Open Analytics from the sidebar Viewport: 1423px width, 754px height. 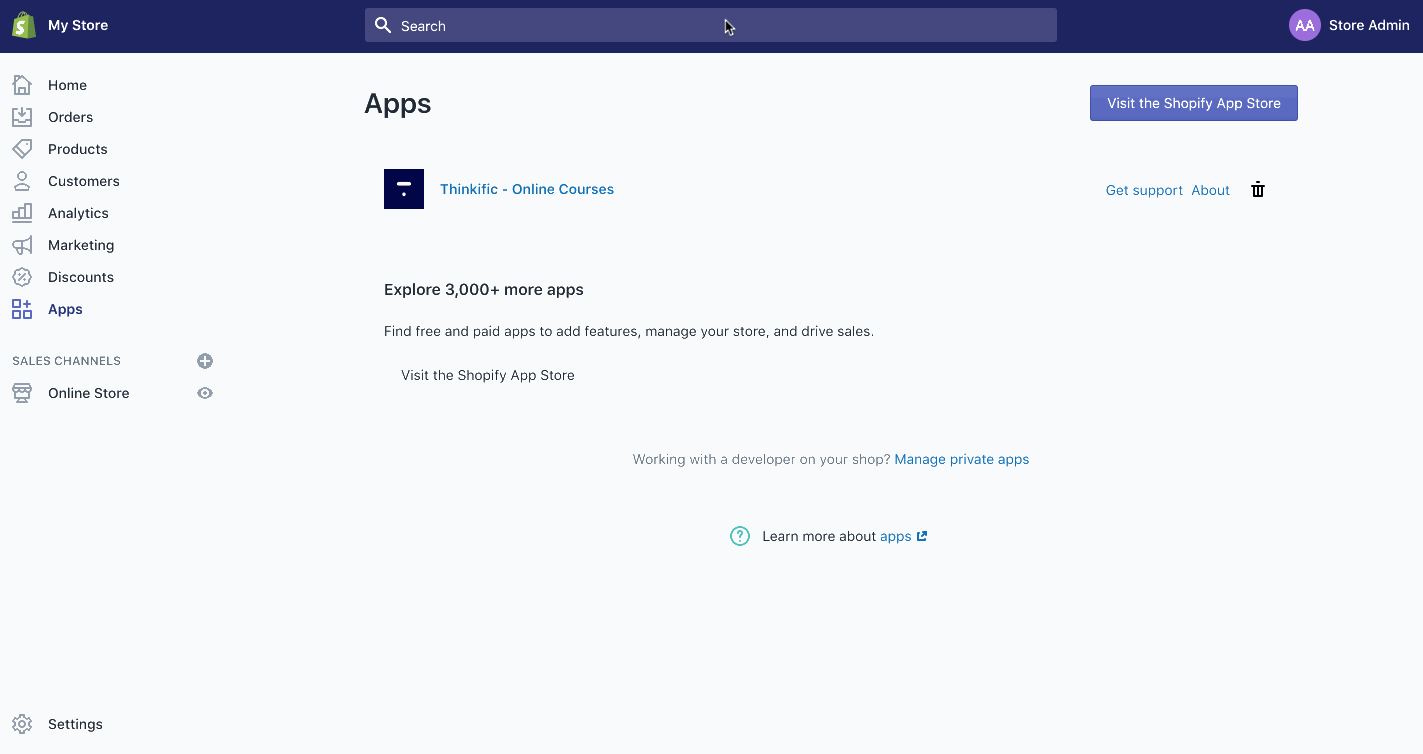pos(78,213)
